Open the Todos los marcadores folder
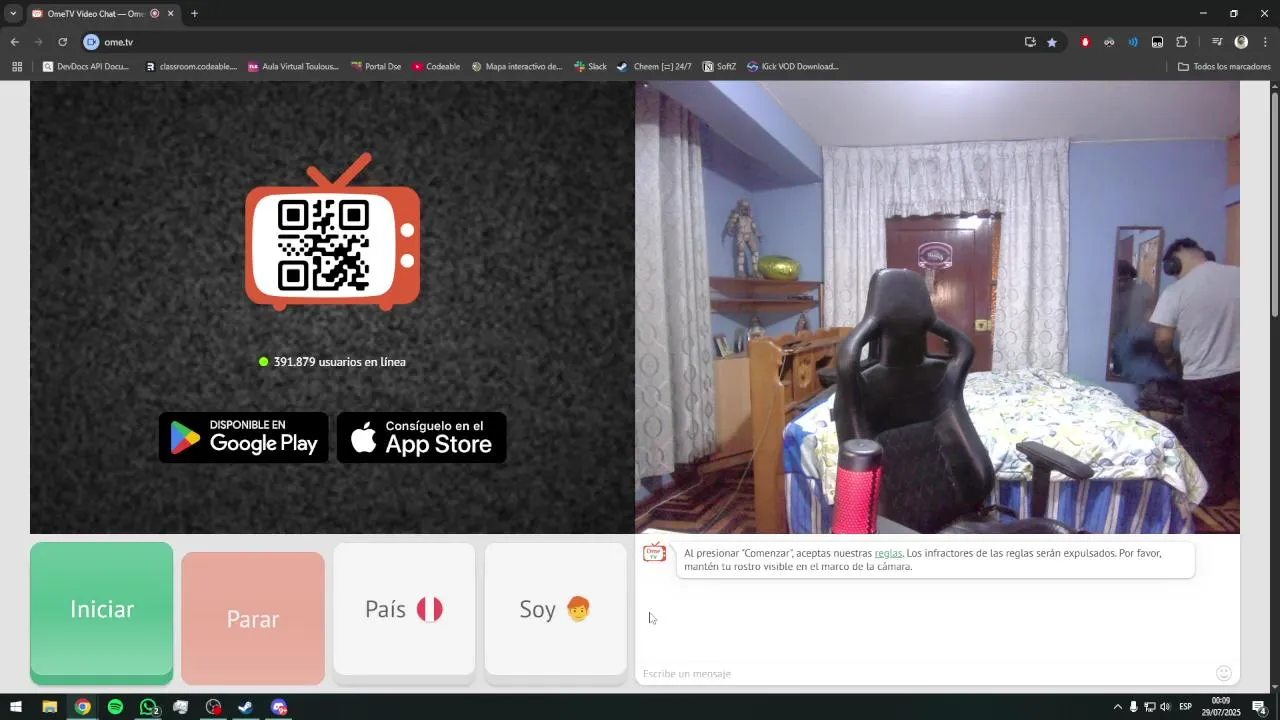This screenshot has height=720, width=1280. [x=1224, y=67]
